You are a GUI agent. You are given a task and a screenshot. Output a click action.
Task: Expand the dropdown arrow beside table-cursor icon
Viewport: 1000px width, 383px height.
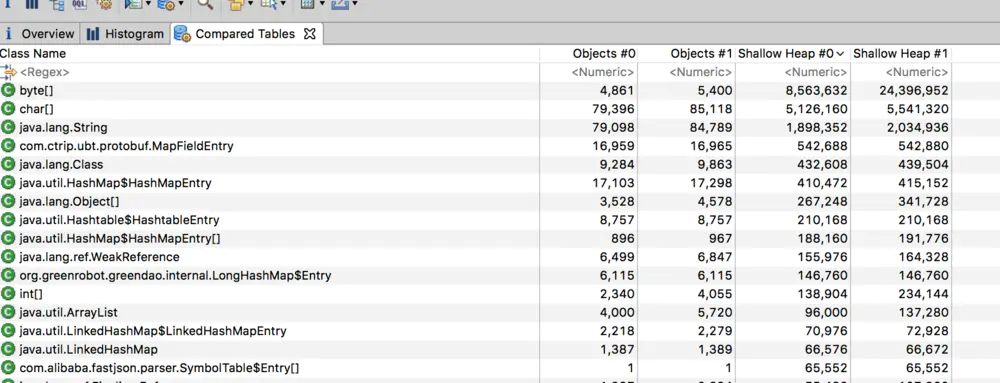pyautogui.click(x=283, y=4)
